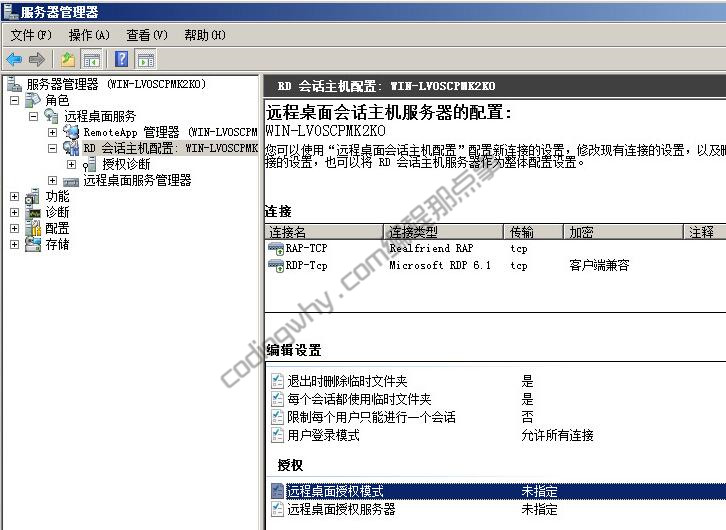
Task: Click the 远程桌面授权模式 setting icon
Action: [277, 491]
